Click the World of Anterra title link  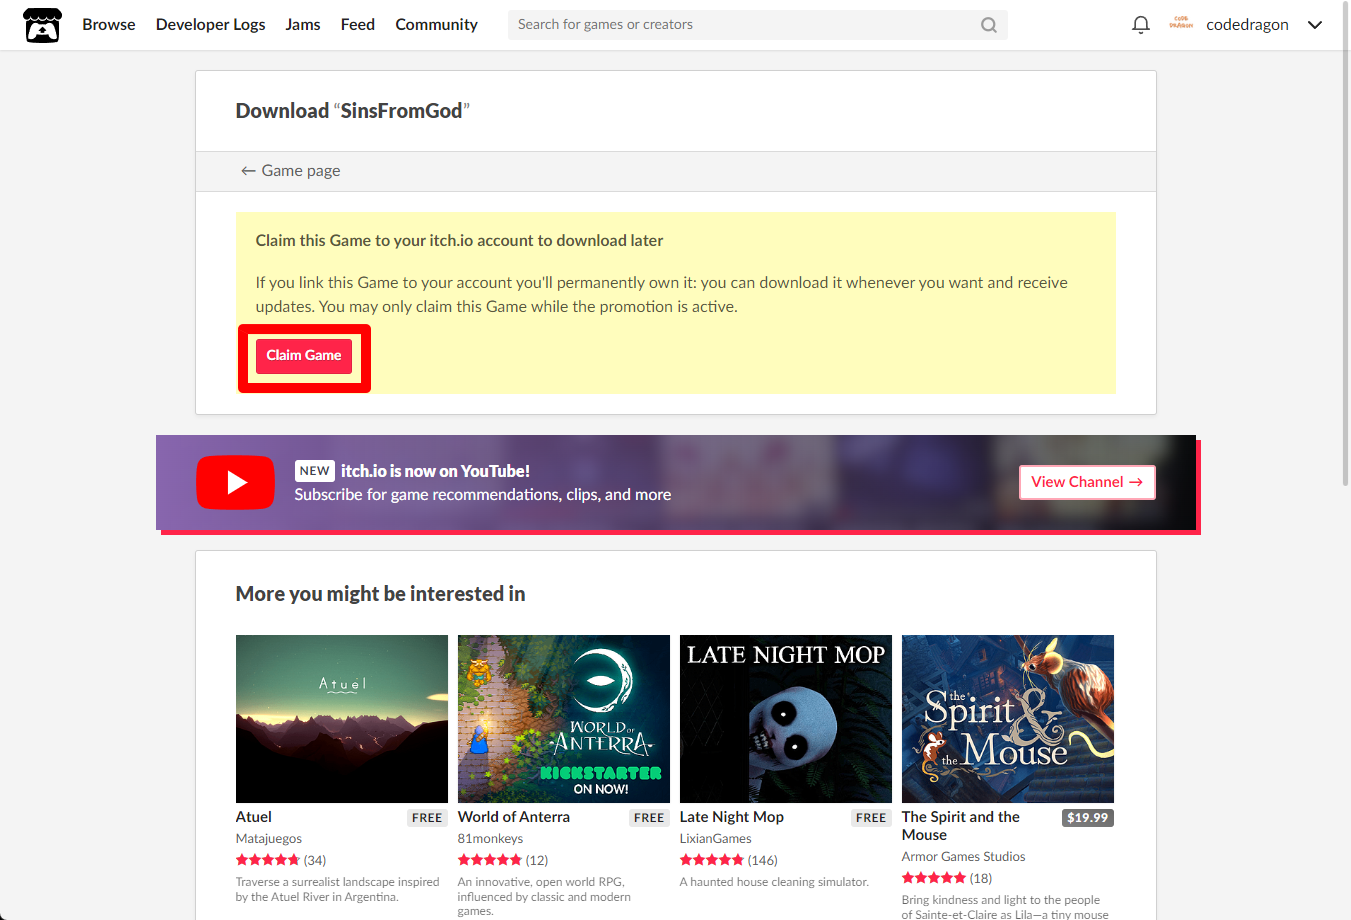point(514,817)
